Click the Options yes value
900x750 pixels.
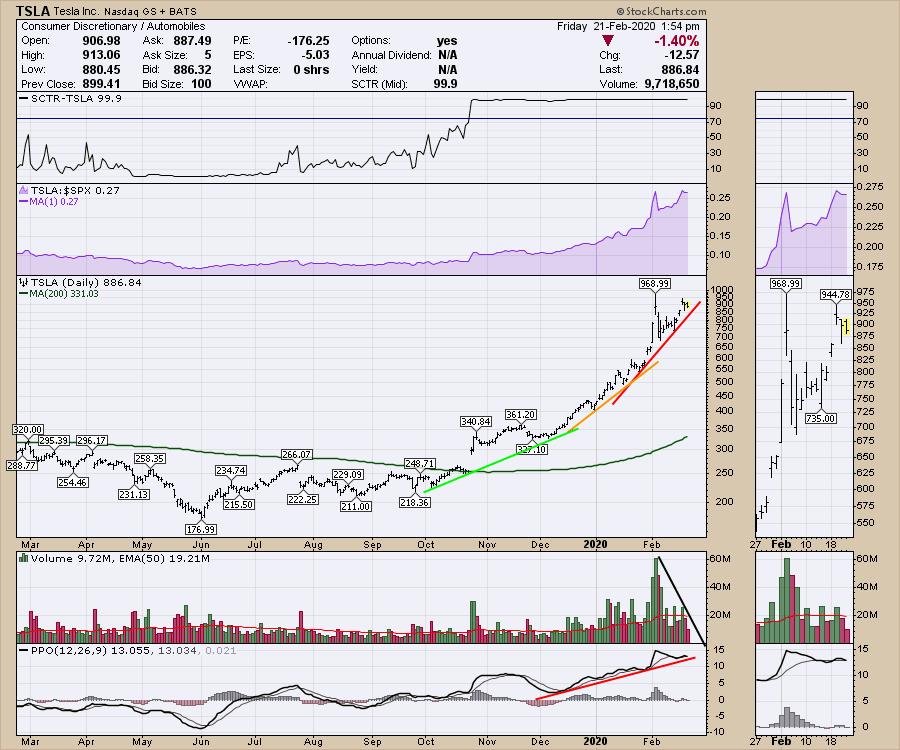[x=447, y=40]
